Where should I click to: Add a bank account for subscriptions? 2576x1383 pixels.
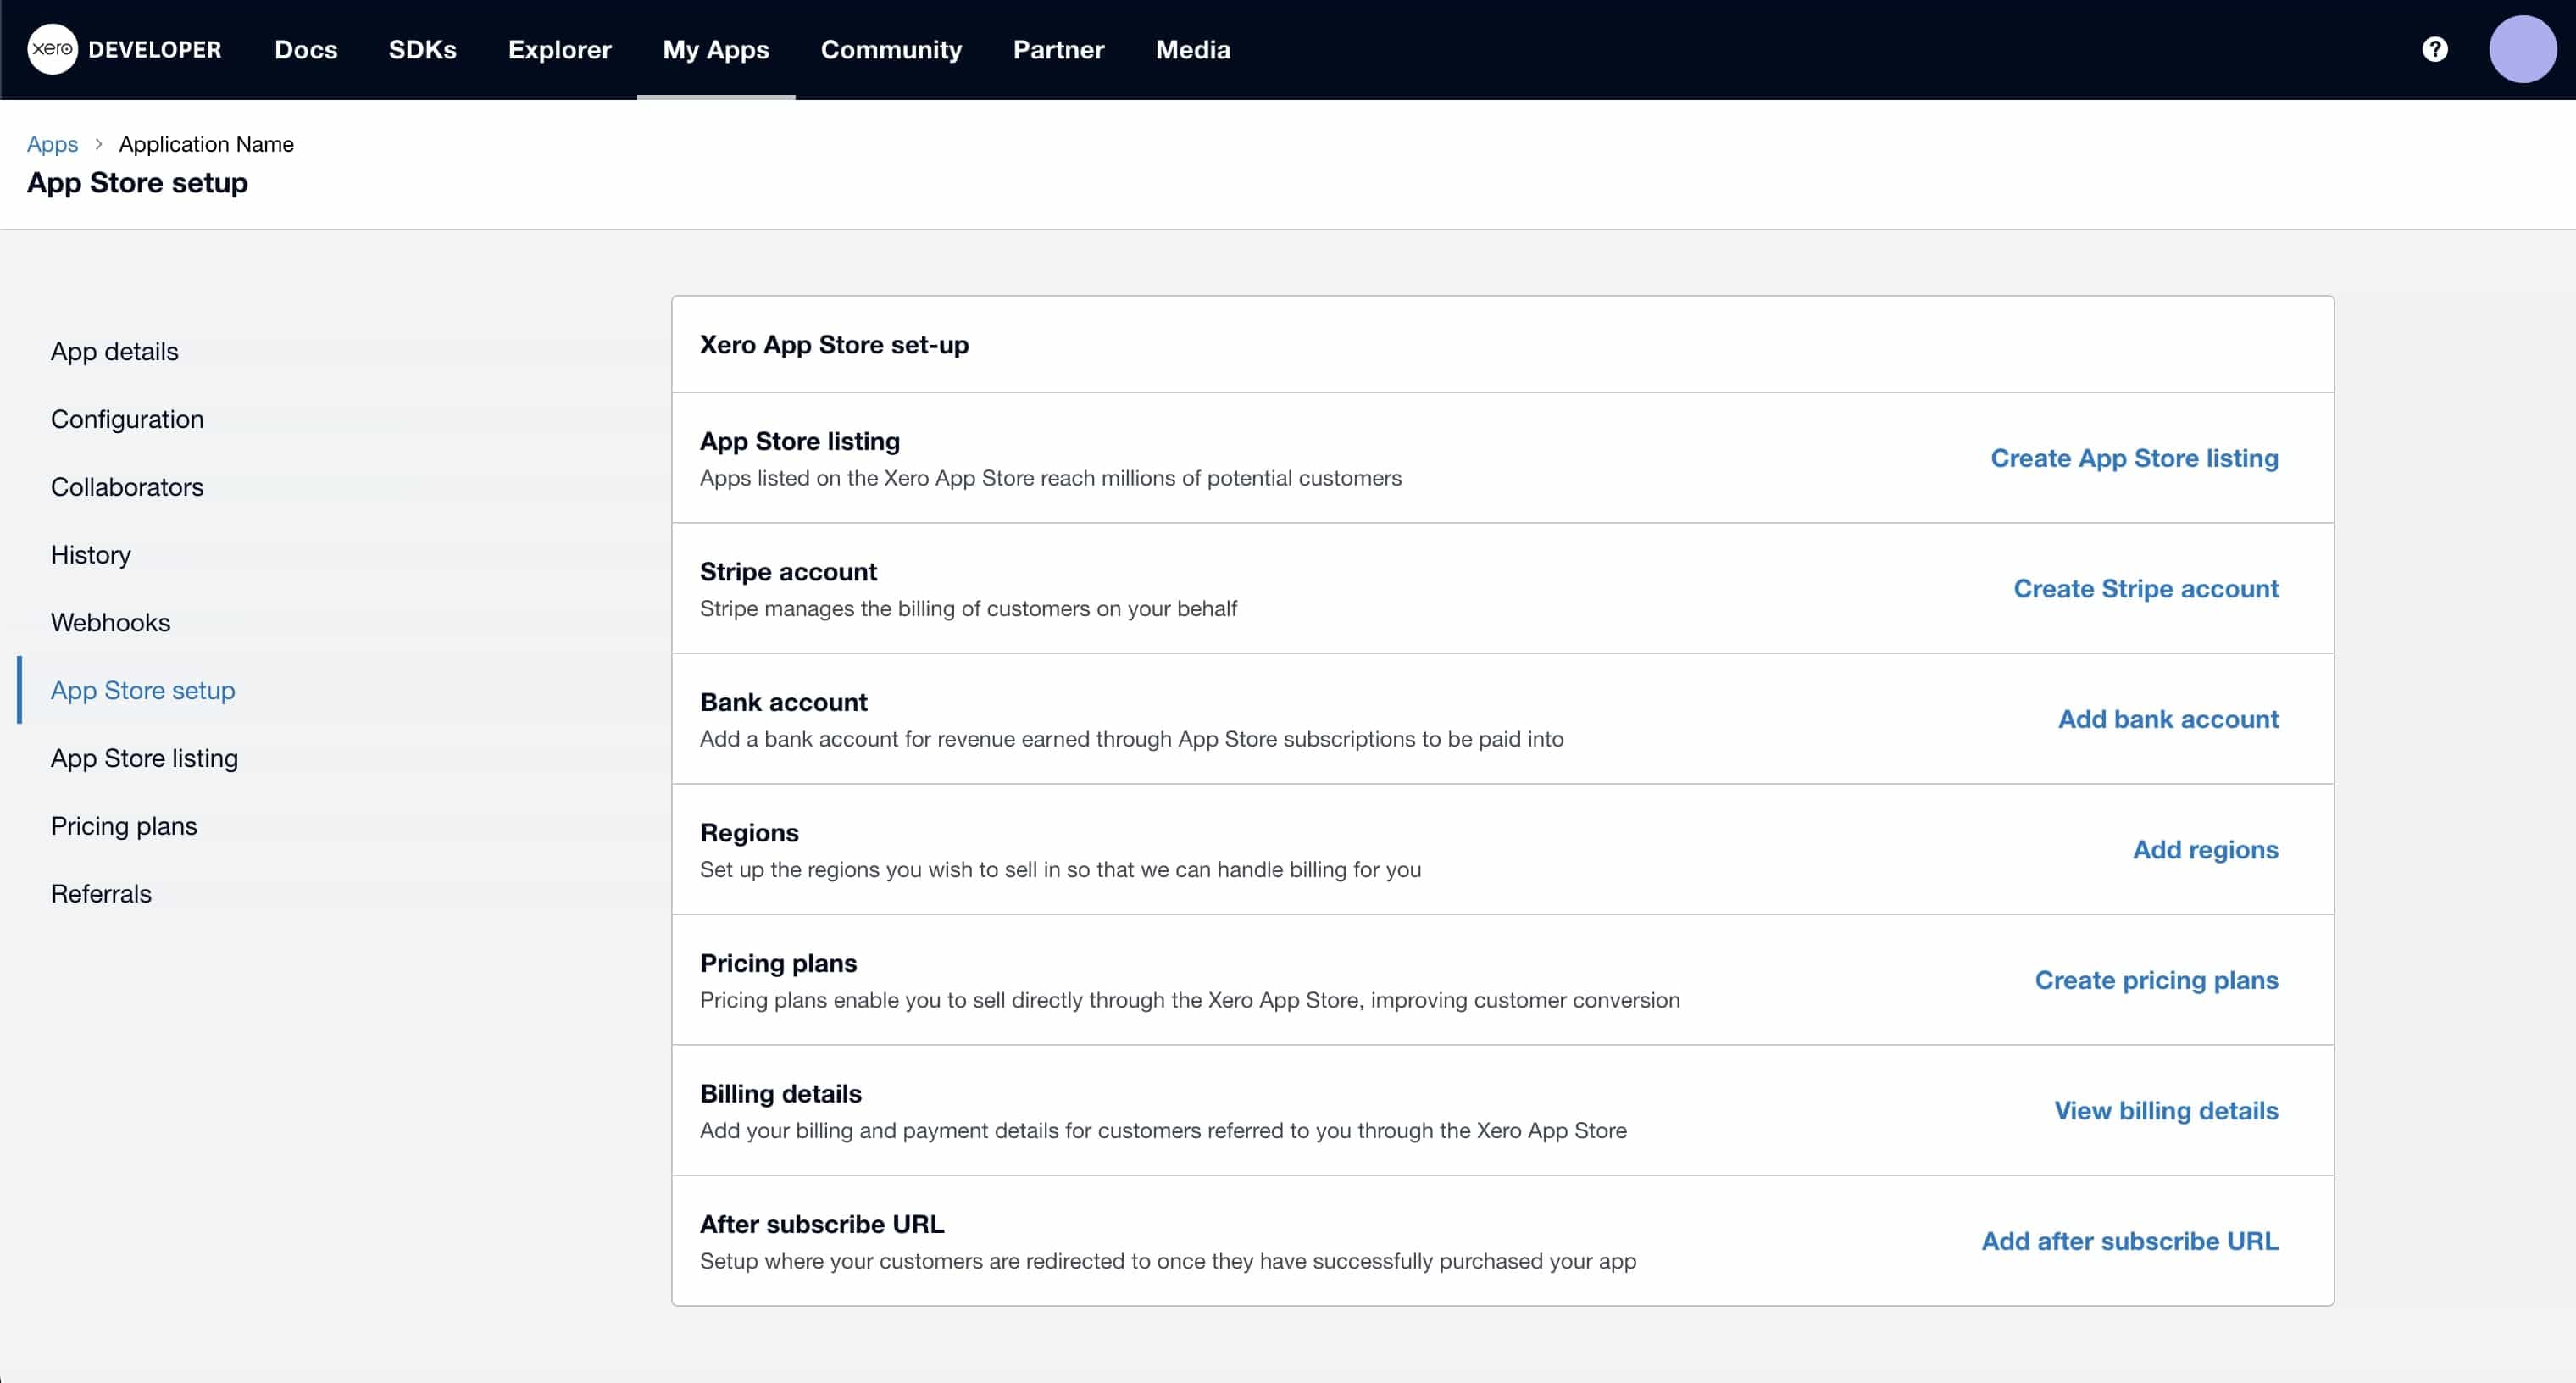click(x=2168, y=718)
